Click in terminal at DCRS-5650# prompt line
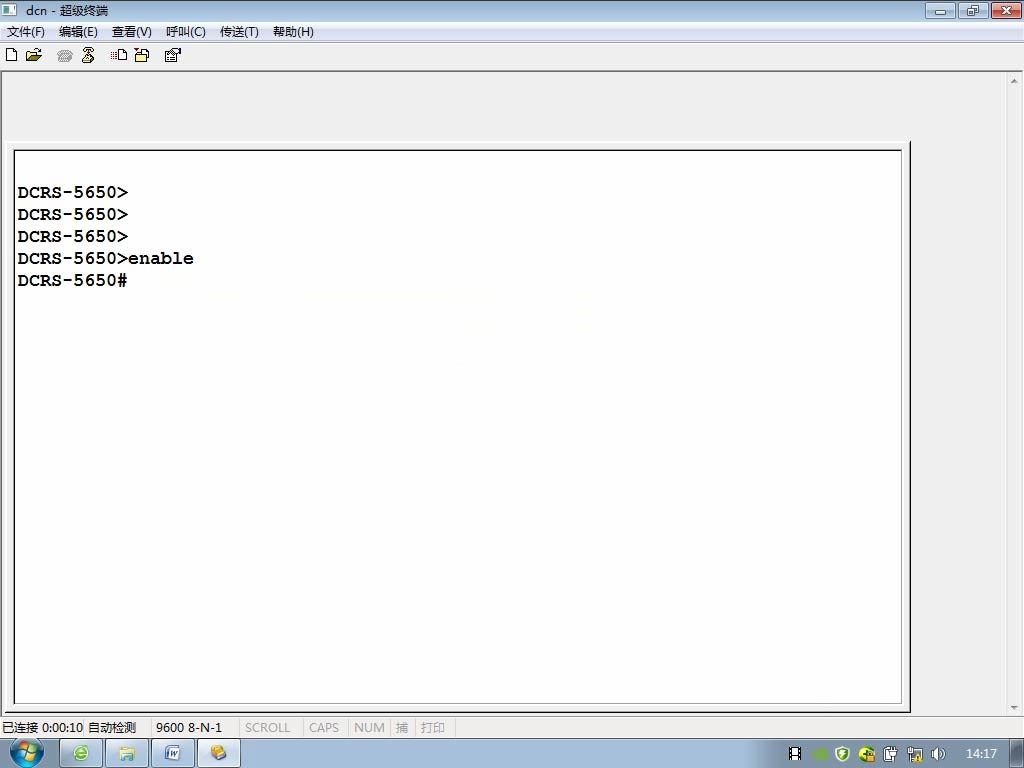This screenshot has height=768, width=1024. tap(72, 280)
